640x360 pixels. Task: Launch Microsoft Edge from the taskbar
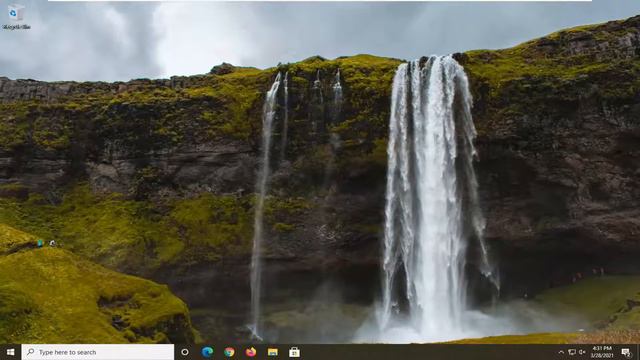coord(207,352)
